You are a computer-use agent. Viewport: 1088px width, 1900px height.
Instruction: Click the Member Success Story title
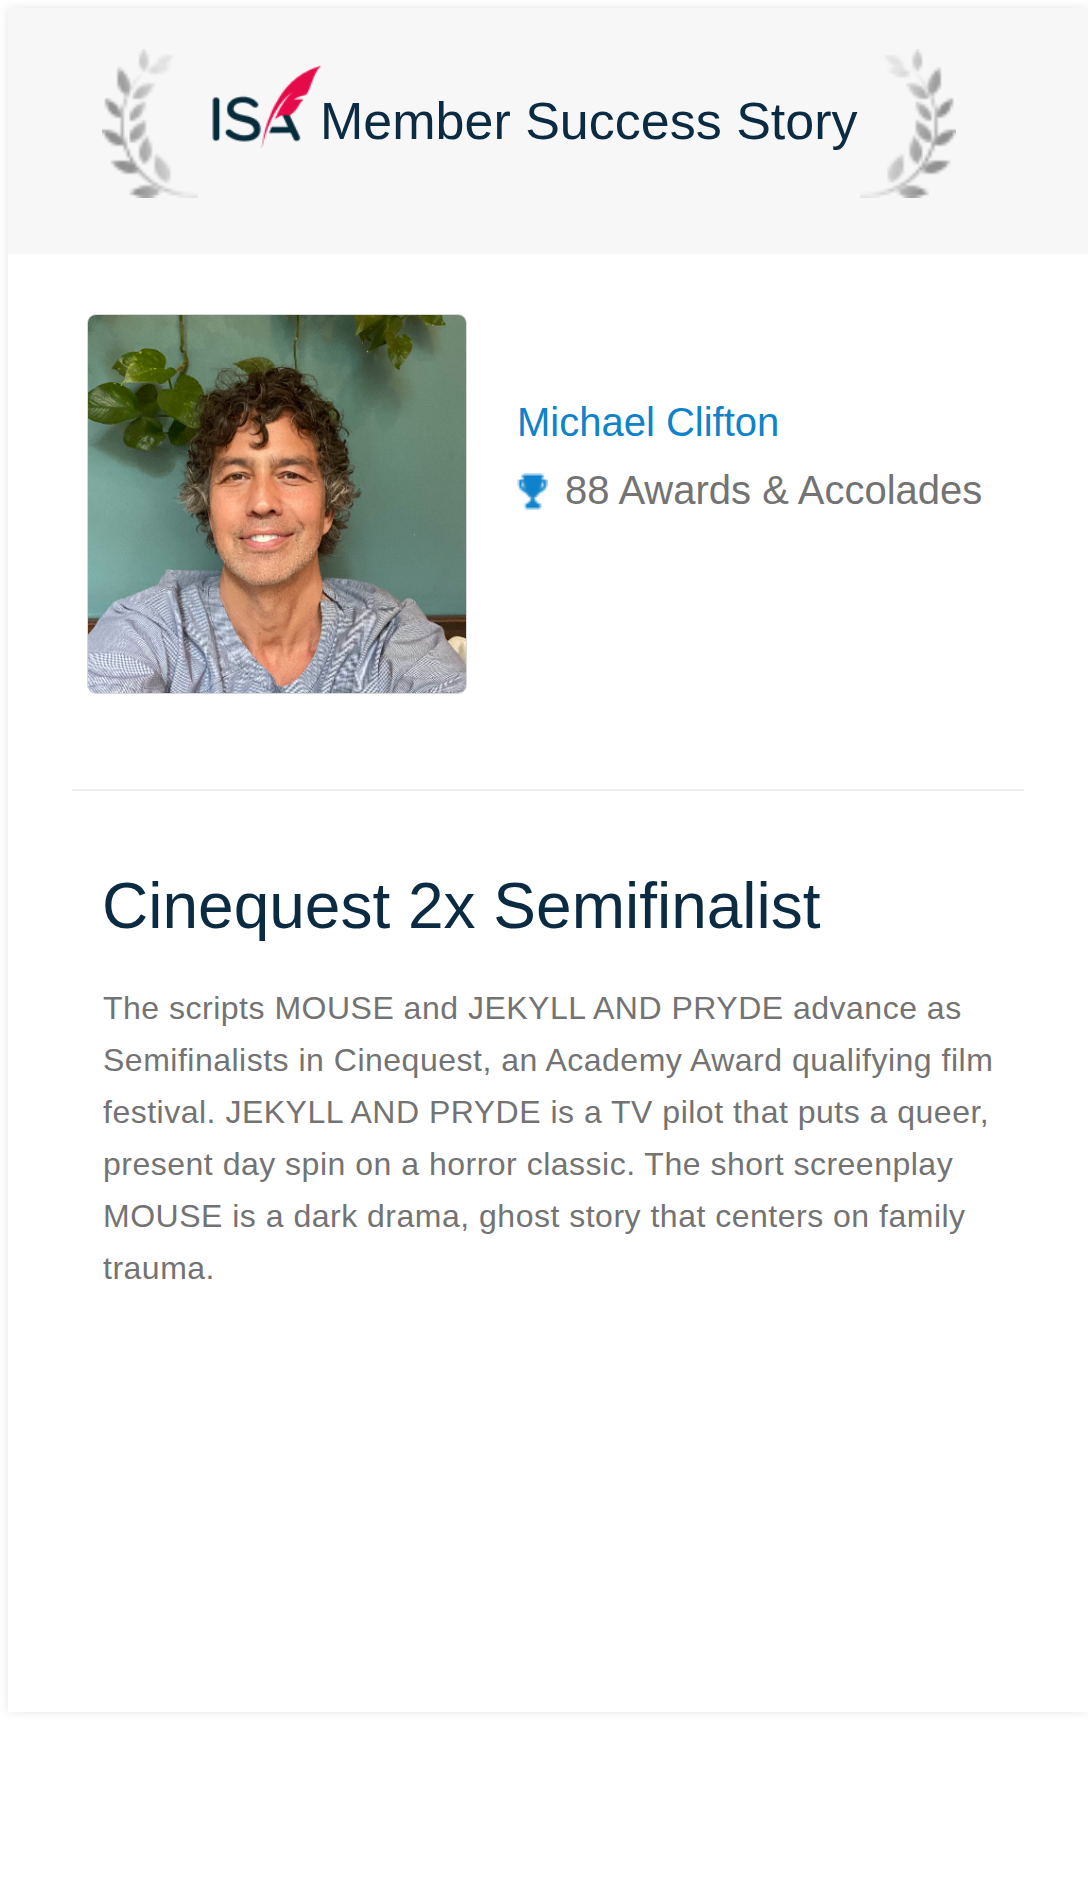[x=588, y=121]
